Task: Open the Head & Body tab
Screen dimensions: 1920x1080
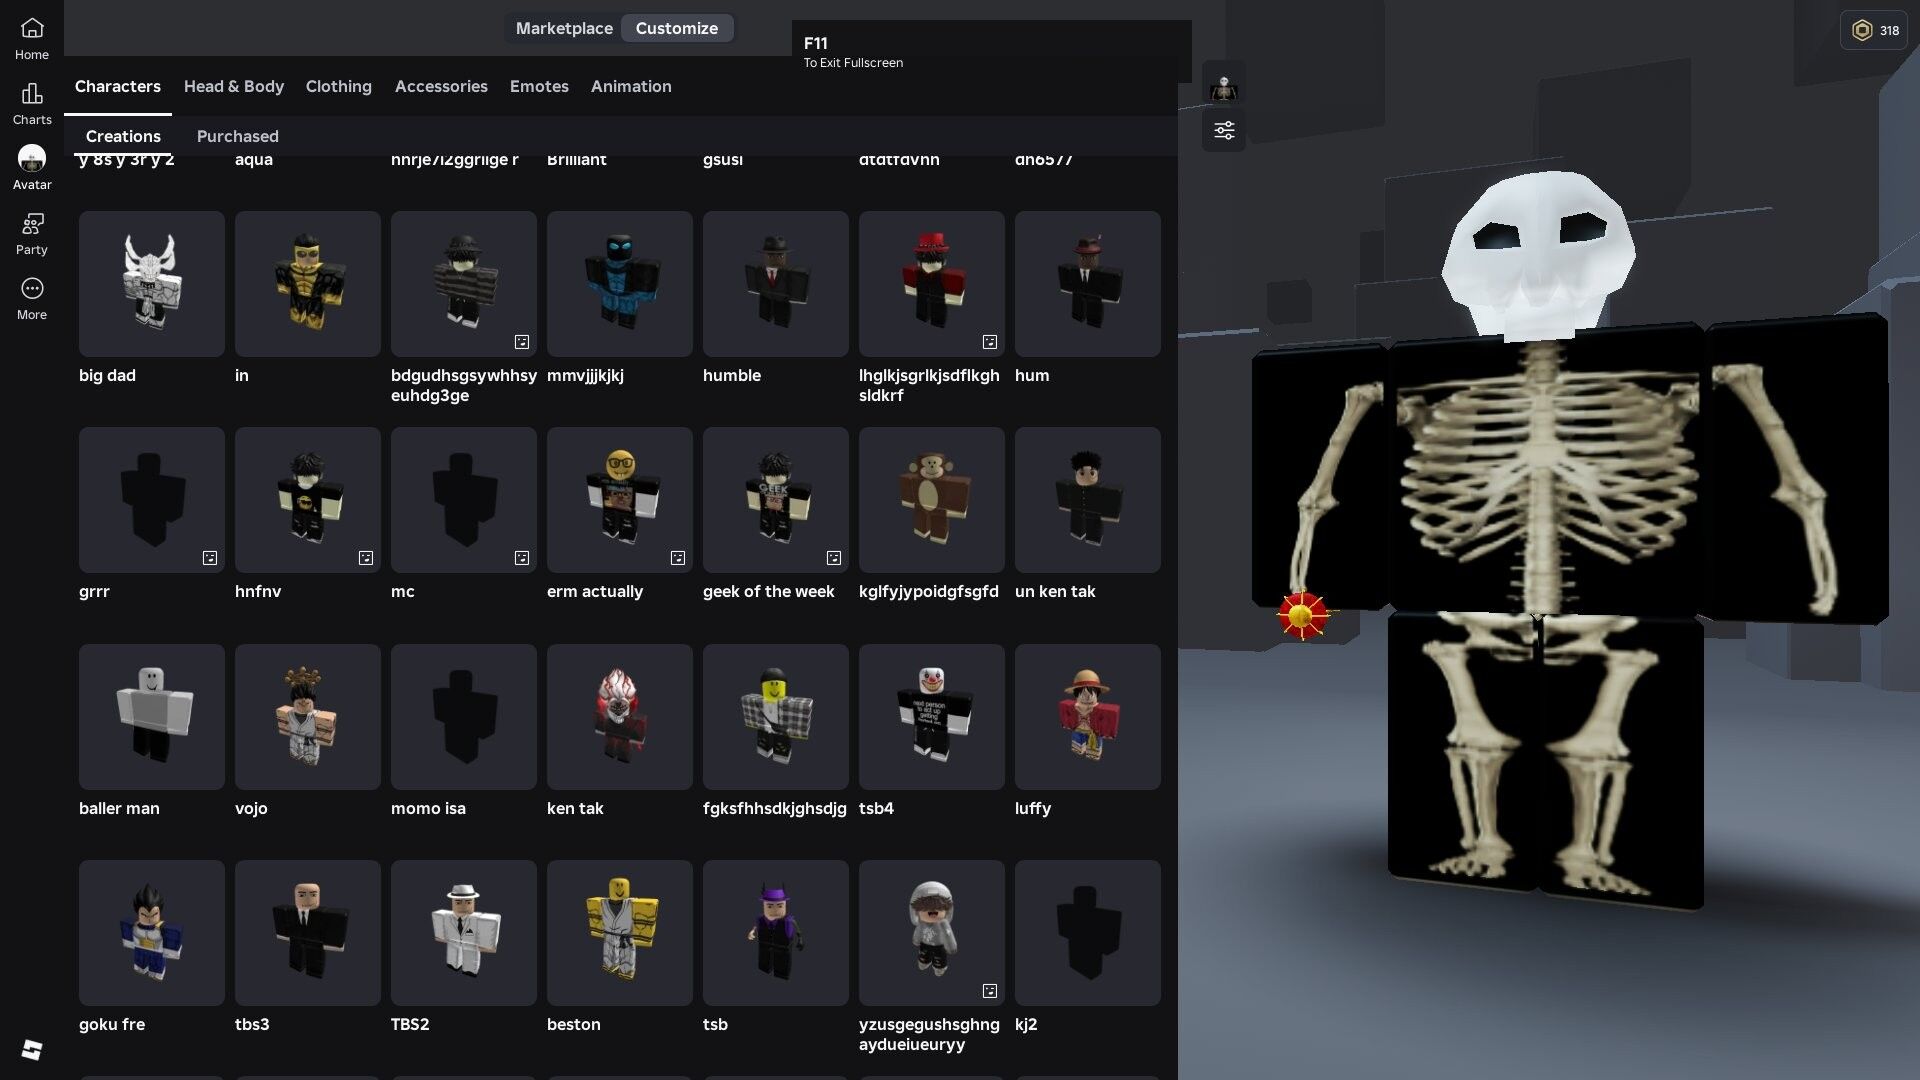Action: pyautogui.click(x=234, y=86)
